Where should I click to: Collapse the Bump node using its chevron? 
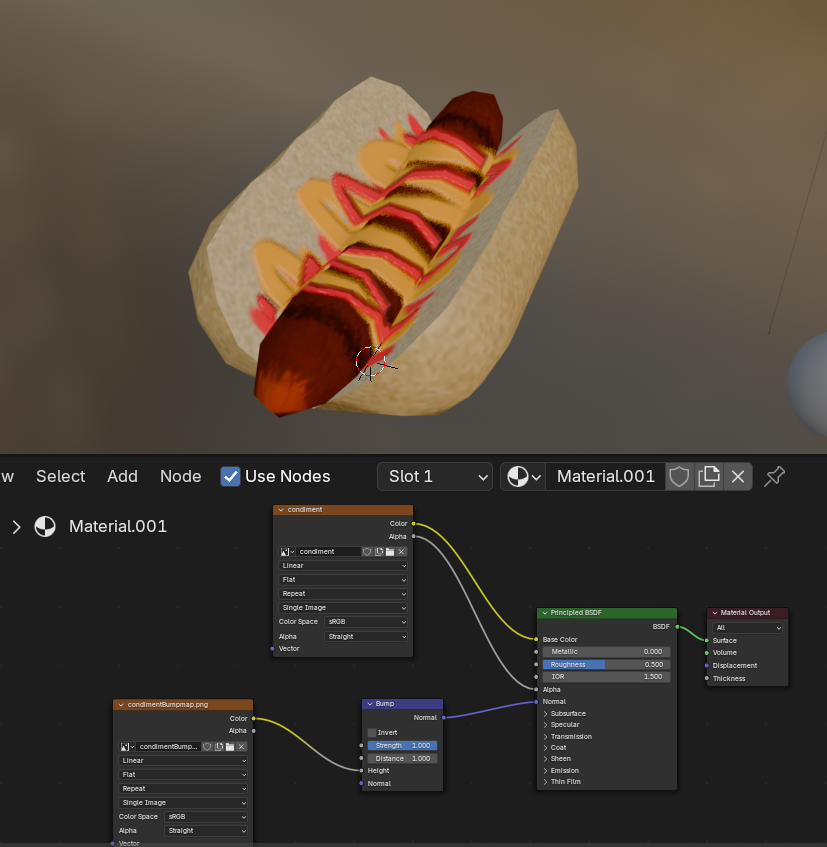[x=370, y=704]
